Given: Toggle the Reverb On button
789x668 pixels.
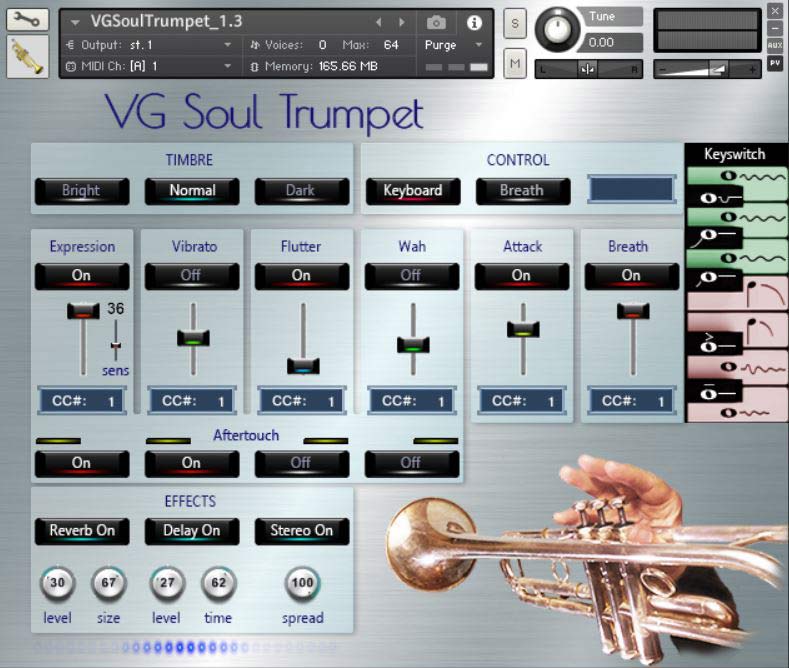Looking at the screenshot, I should [x=82, y=531].
